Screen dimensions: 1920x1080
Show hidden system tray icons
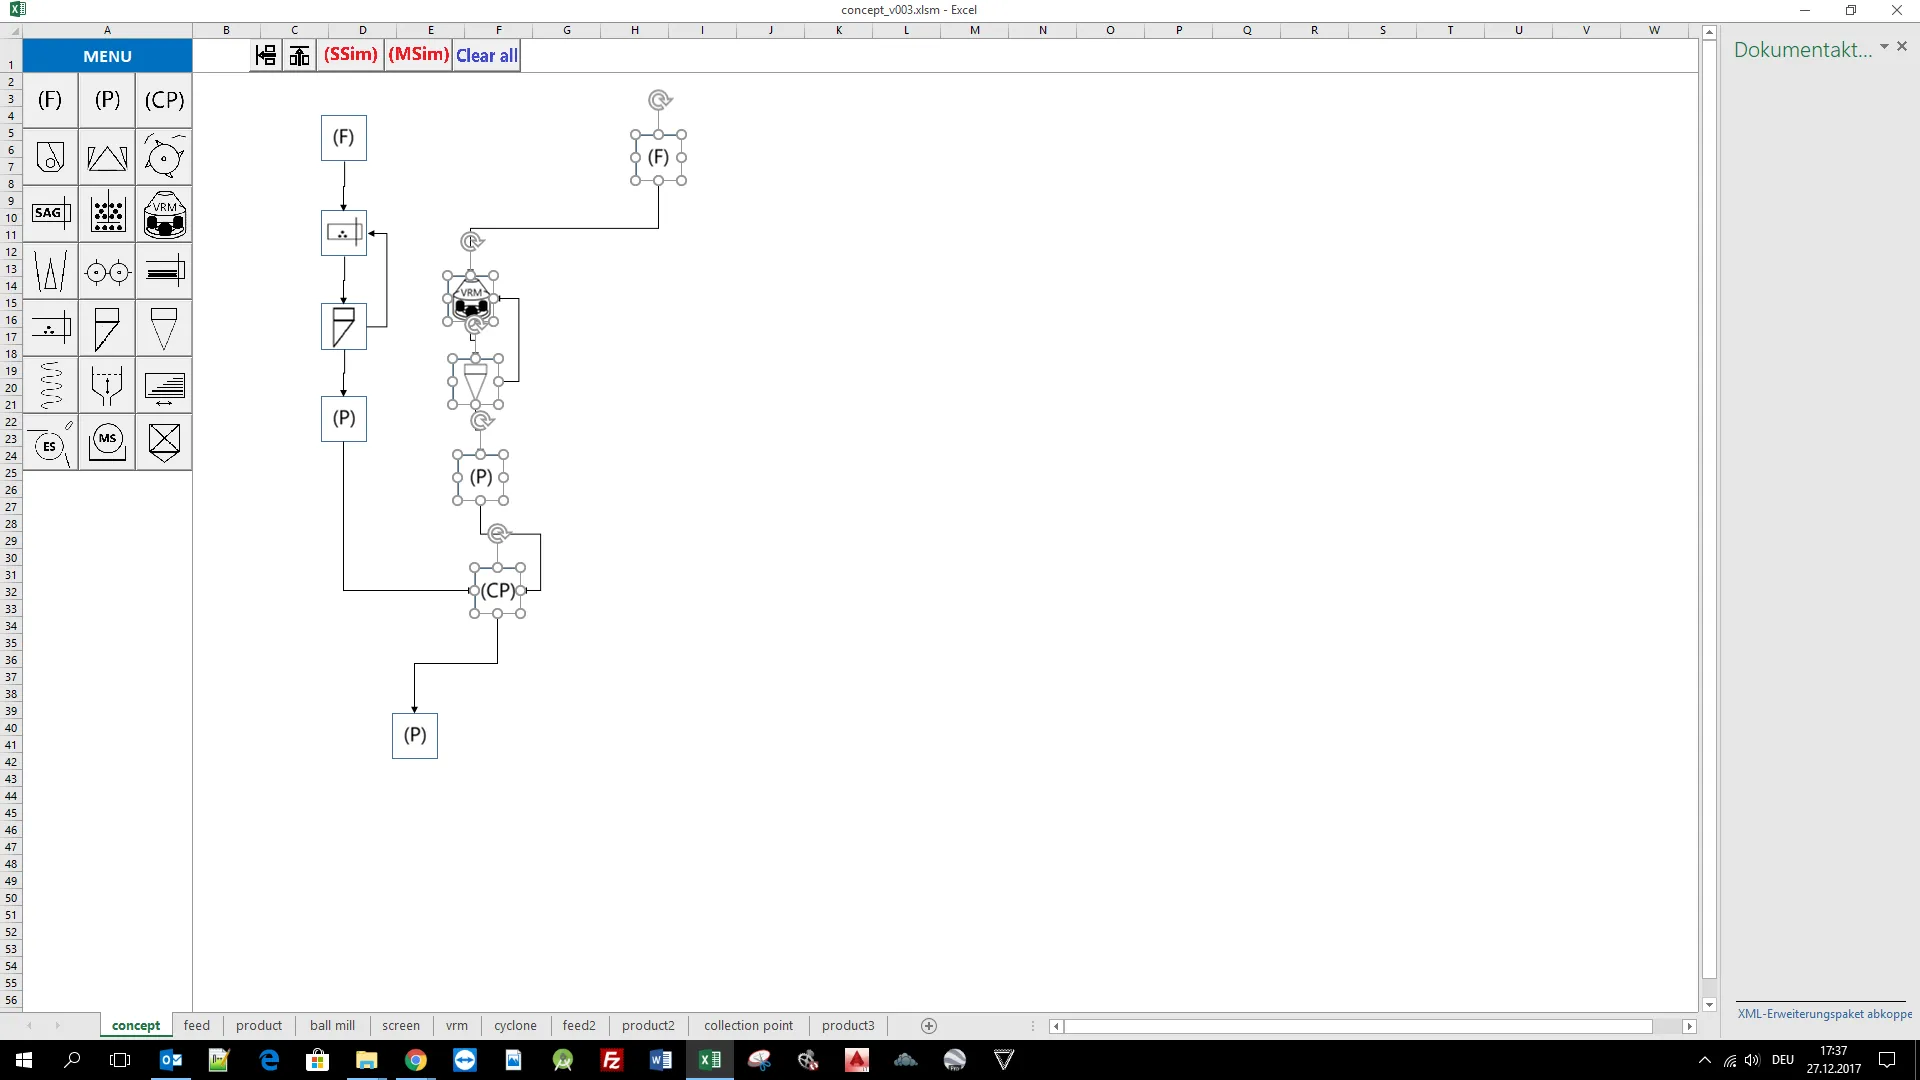[x=1704, y=1060]
